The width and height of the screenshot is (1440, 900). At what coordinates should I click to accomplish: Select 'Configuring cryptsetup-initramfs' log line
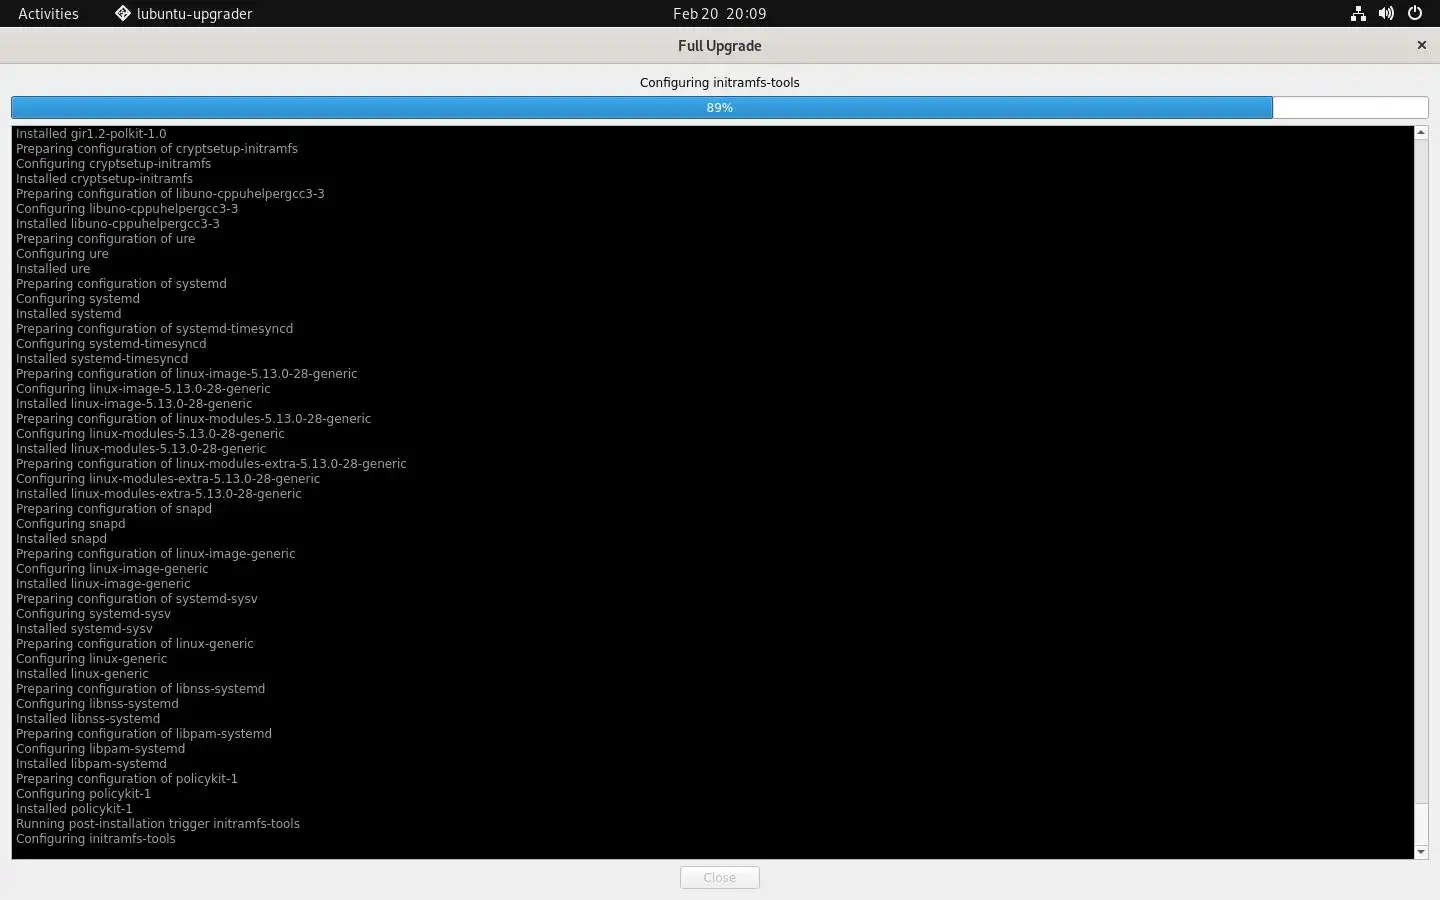point(113,163)
